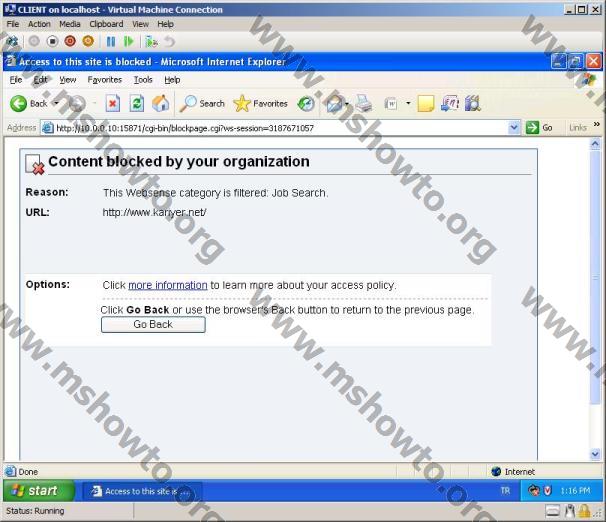Click the lock icon in VM status bar
This screenshot has height=522, width=606.
click(584, 511)
